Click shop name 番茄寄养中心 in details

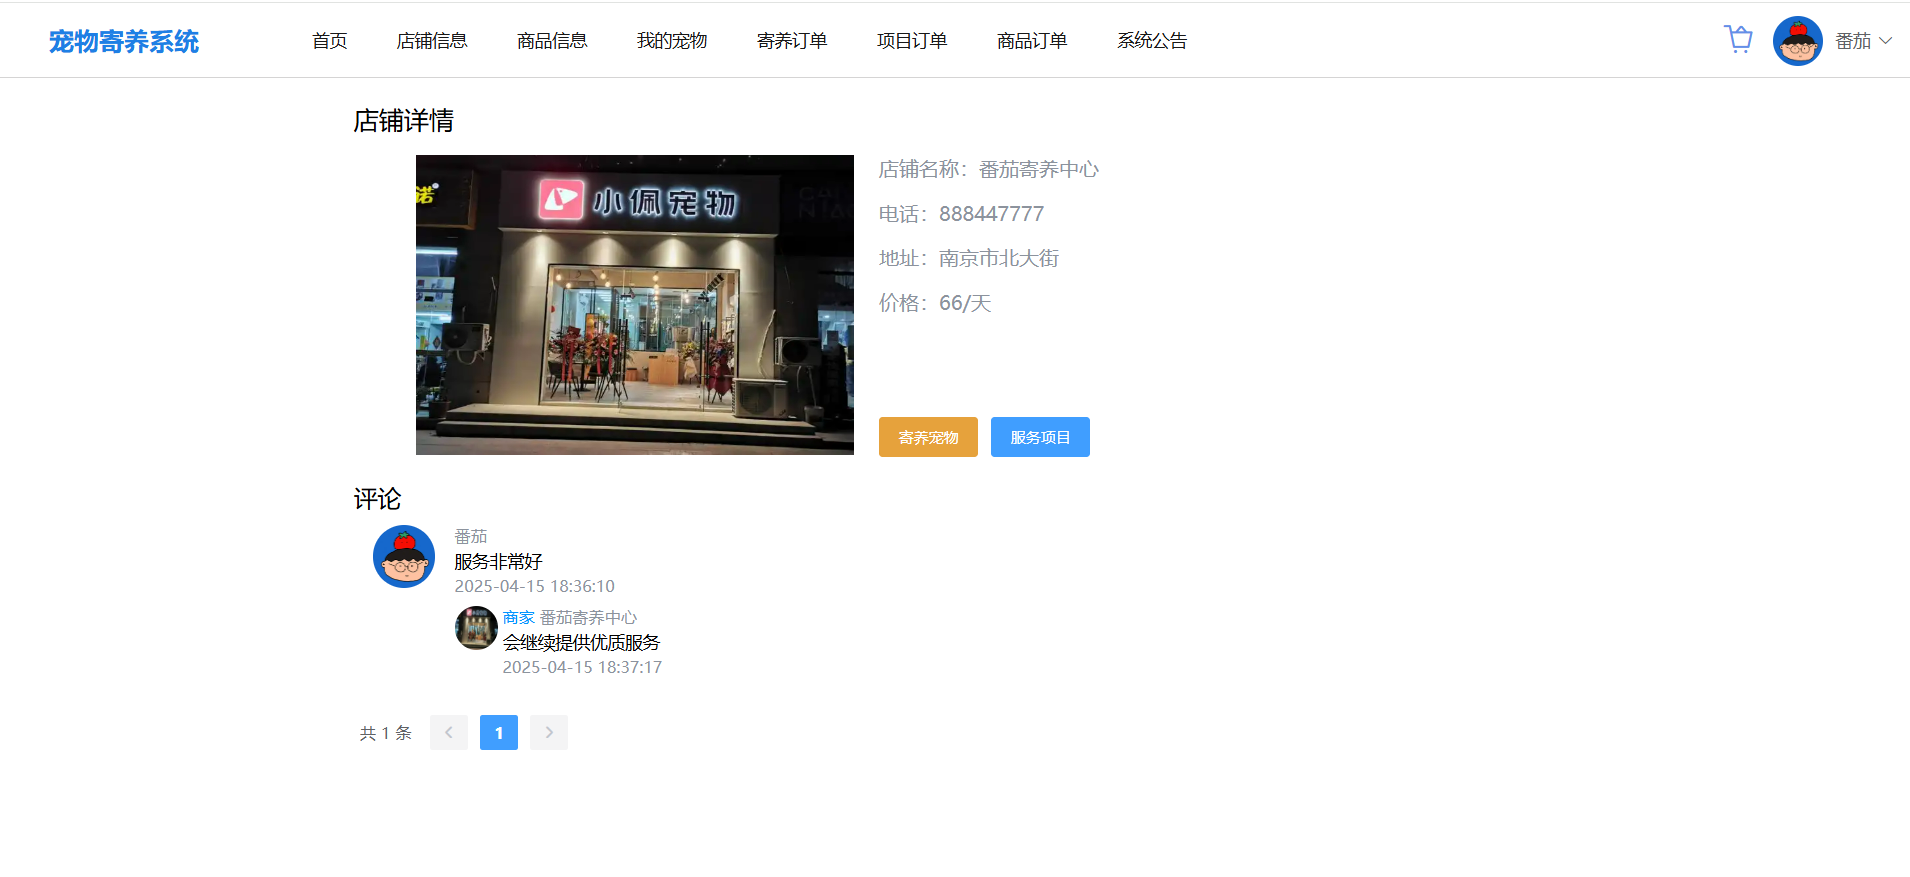pyautogui.click(x=1039, y=169)
